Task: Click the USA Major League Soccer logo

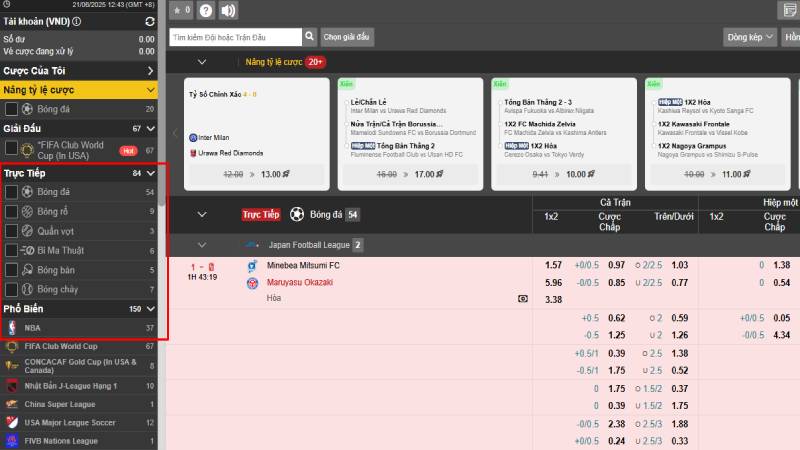Action: click(12, 422)
